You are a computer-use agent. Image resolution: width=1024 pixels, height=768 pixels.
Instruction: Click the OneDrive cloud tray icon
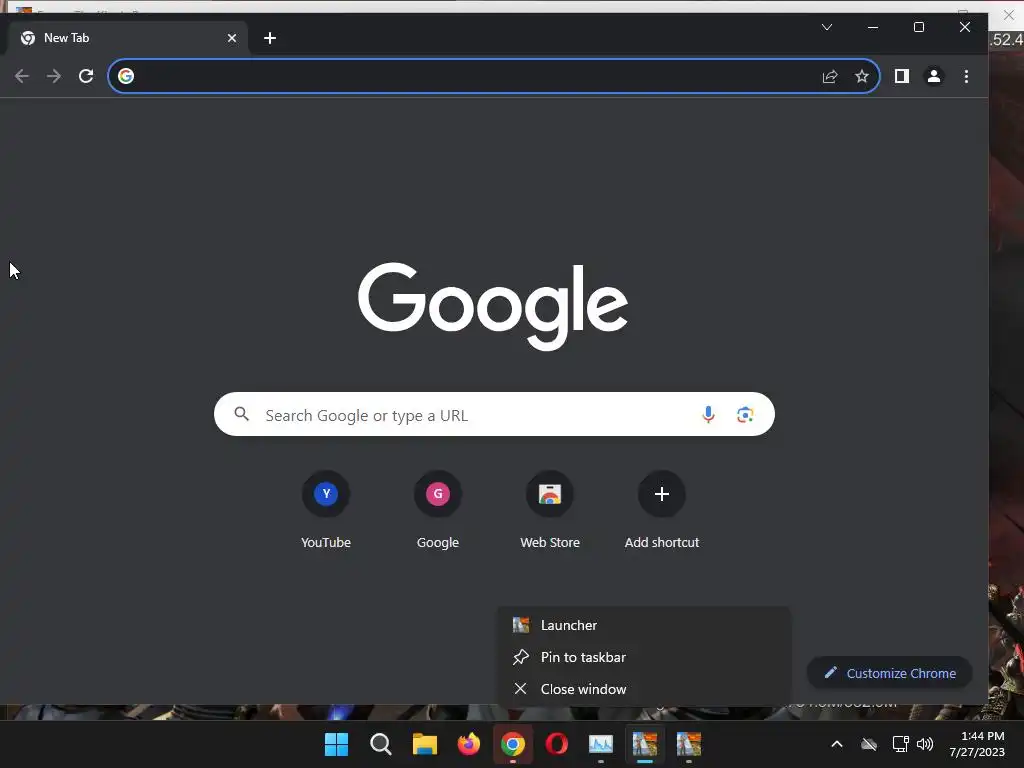click(869, 744)
